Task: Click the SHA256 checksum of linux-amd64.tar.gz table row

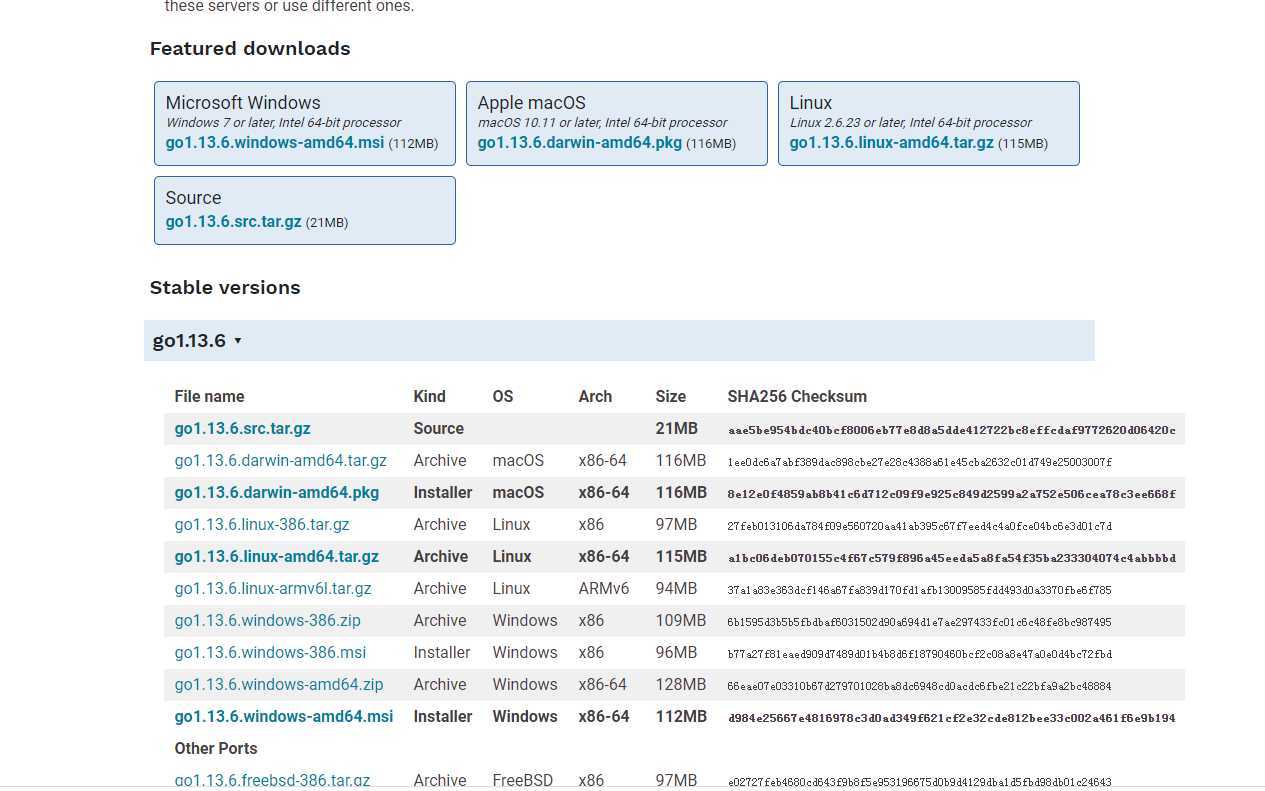Action: [x=952, y=558]
